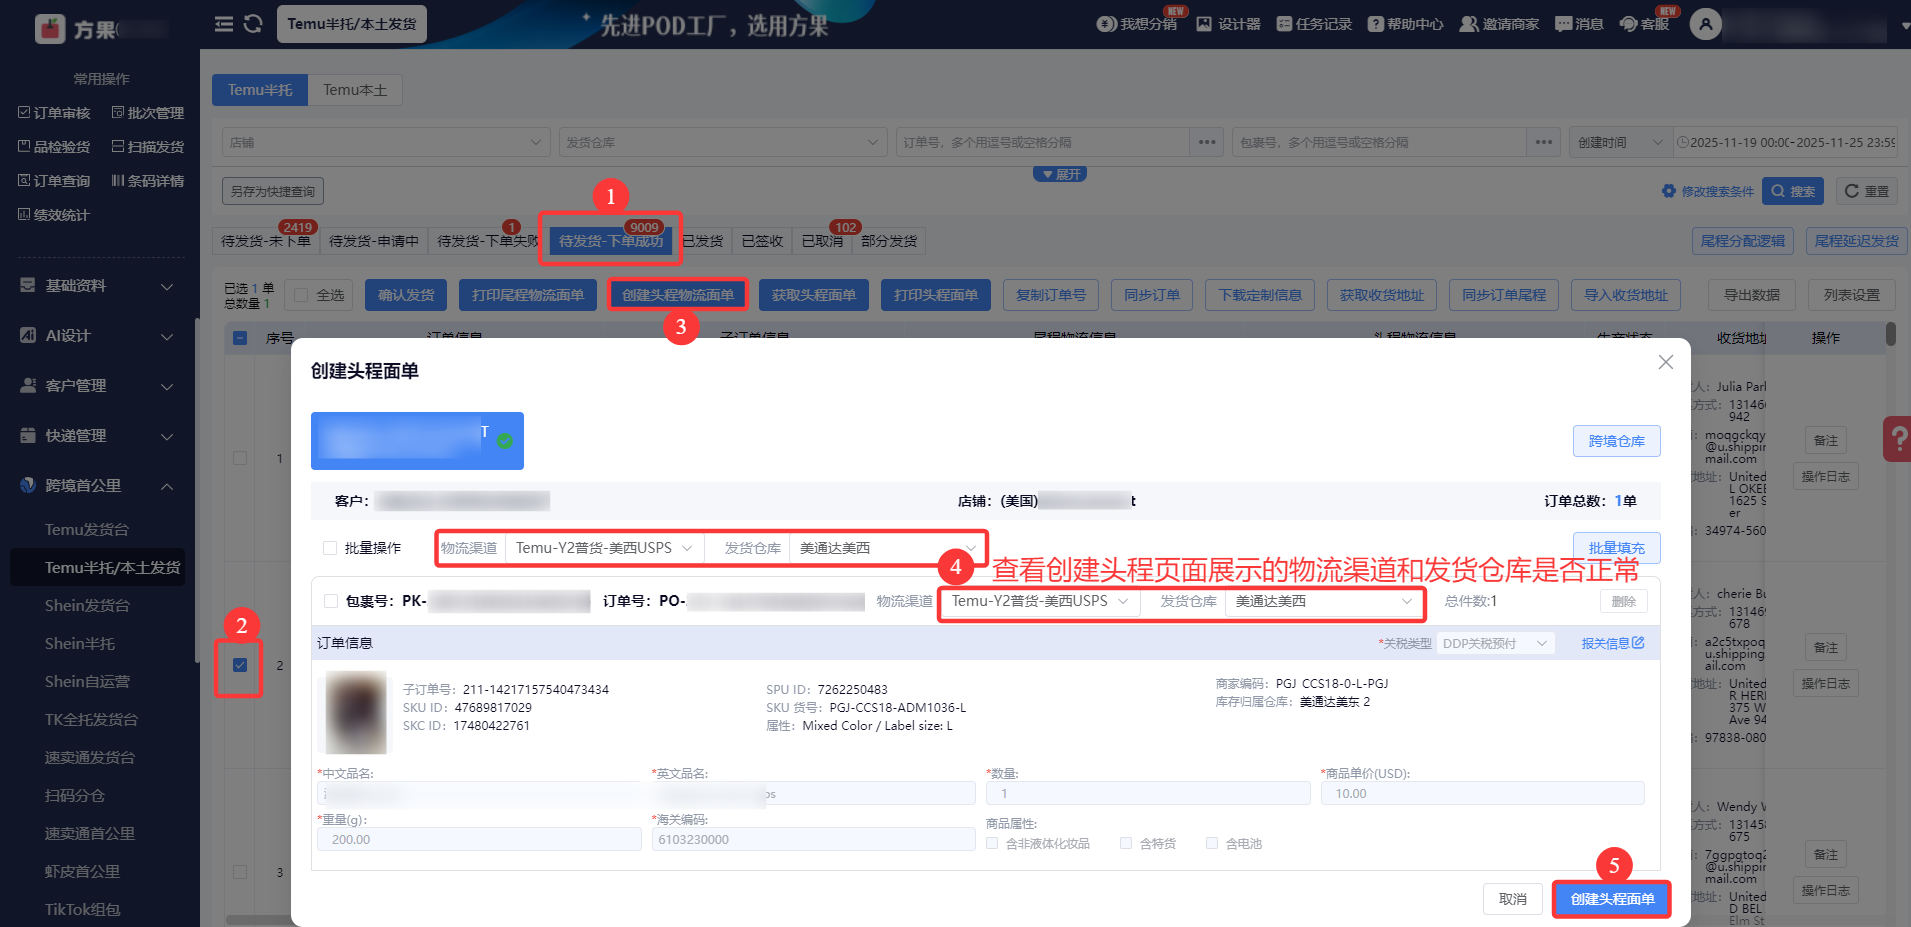The image size is (1911, 927).
Task: Open the batch 发货仓库 美通达美西 dropdown
Action: point(887,548)
